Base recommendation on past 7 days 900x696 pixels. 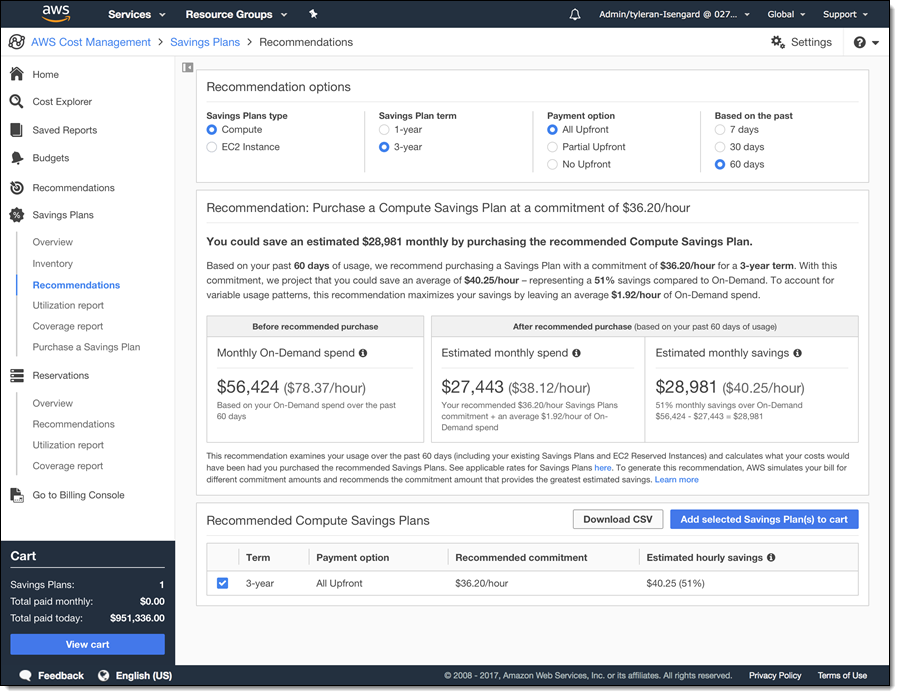pos(720,130)
